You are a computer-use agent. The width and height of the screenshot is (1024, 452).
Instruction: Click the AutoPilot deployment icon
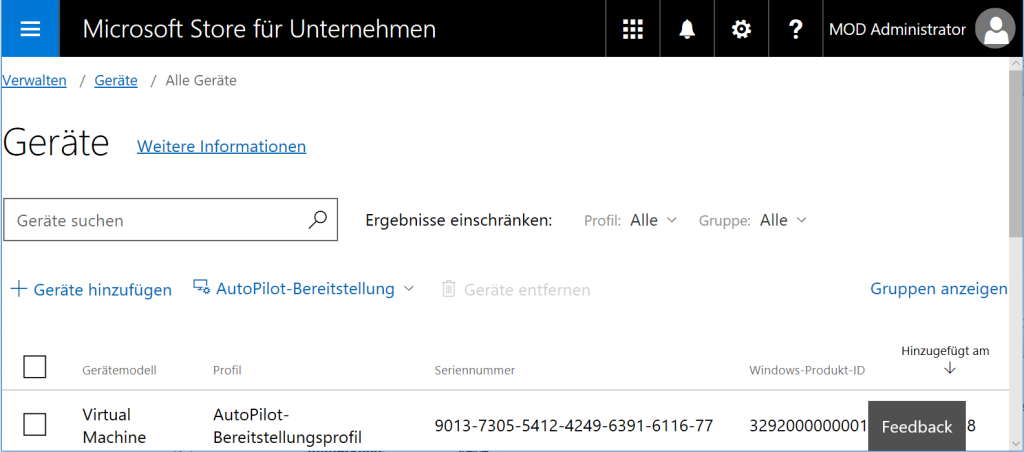tap(201, 287)
